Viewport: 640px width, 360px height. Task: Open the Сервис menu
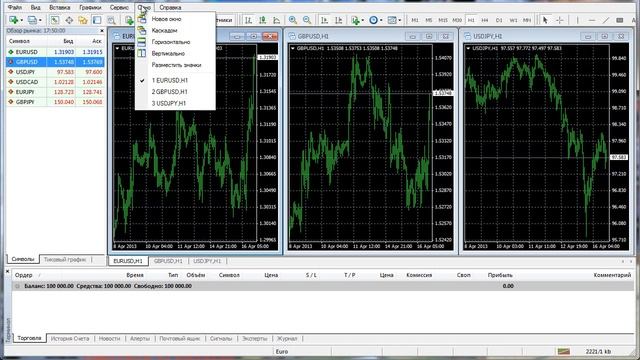click(119, 7)
